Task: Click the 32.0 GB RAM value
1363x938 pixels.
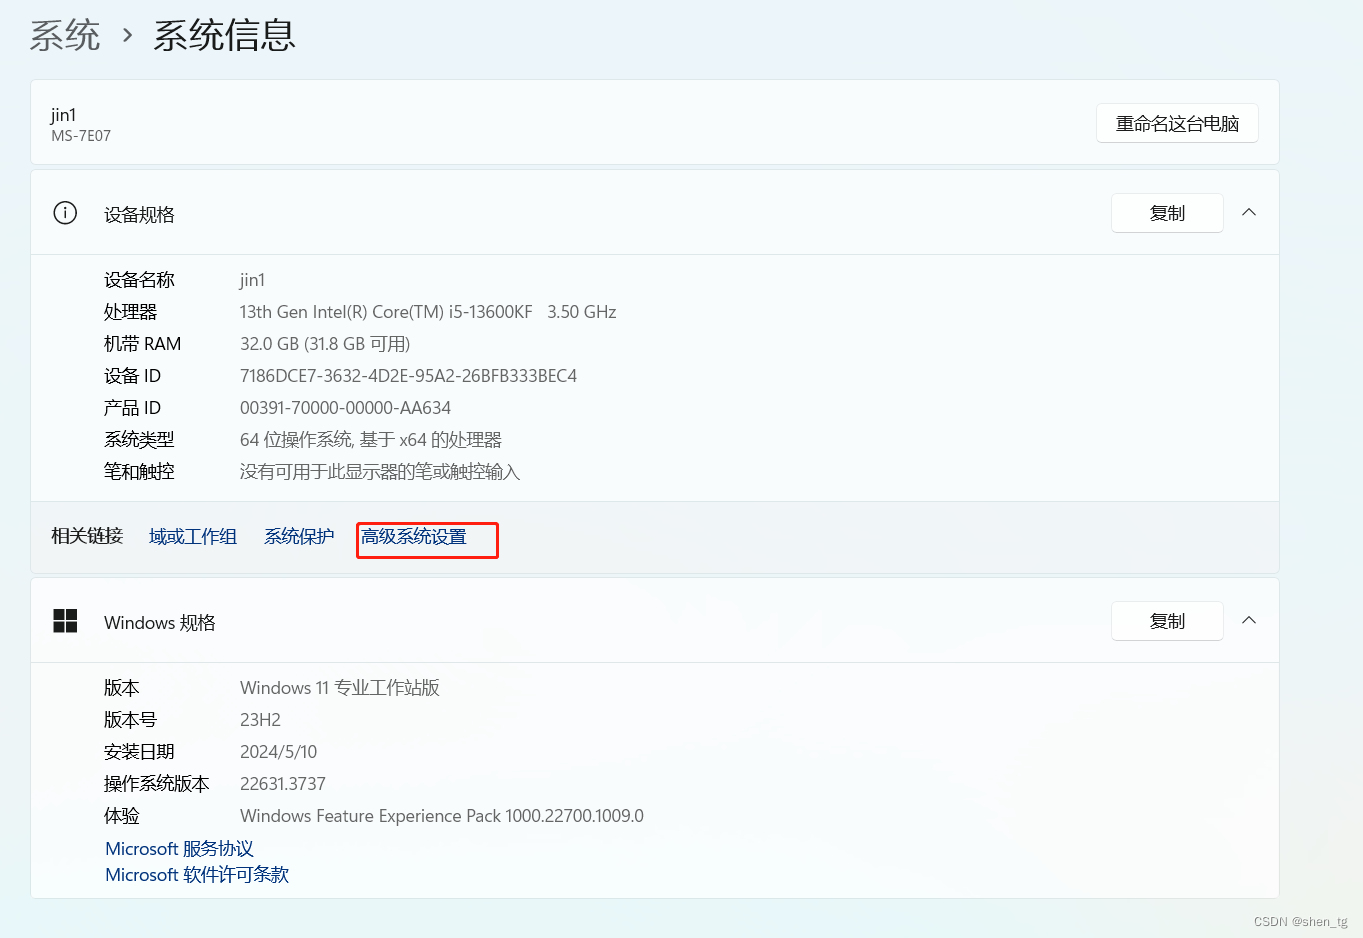Action: click(x=325, y=344)
